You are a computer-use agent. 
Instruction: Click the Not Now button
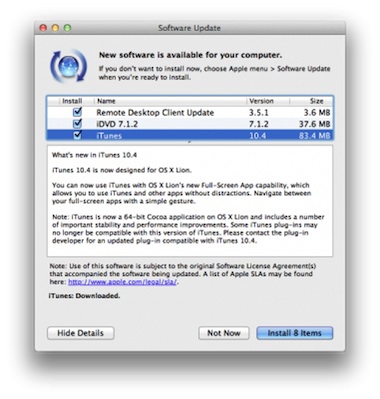224,333
